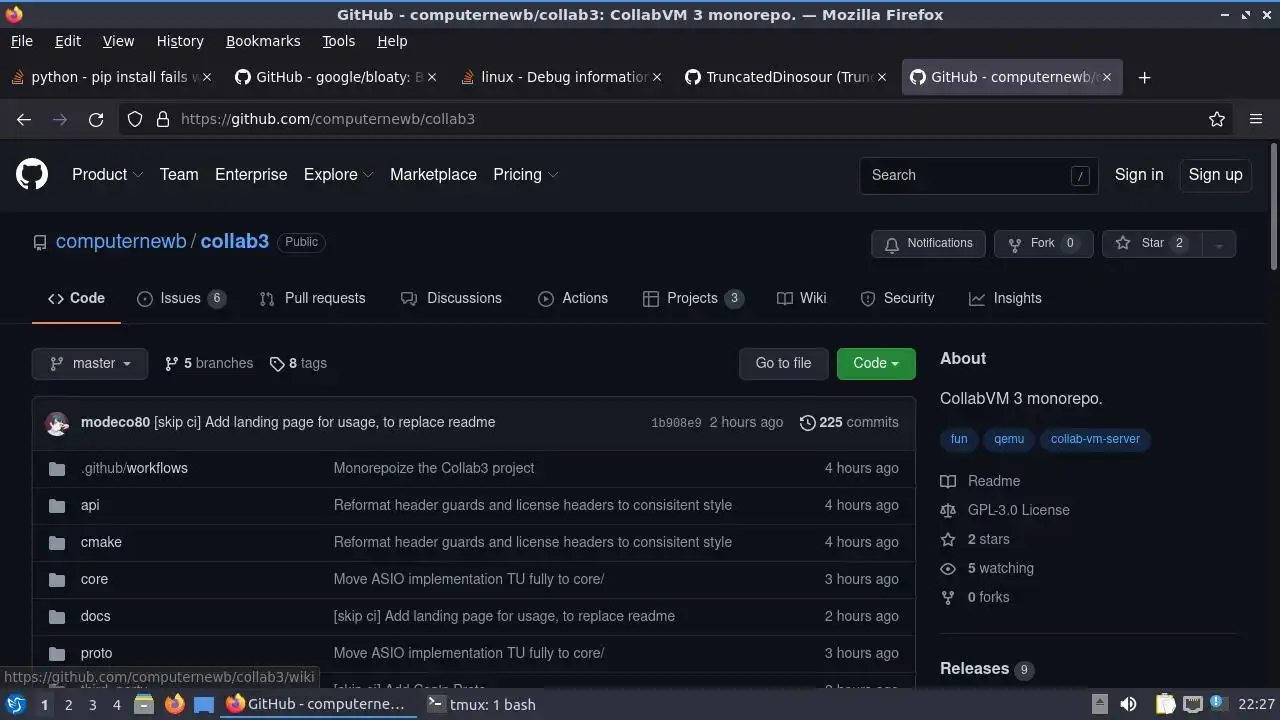This screenshot has height=720, width=1280.
Task: Switch to the Wiki tab
Action: point(801,298)
